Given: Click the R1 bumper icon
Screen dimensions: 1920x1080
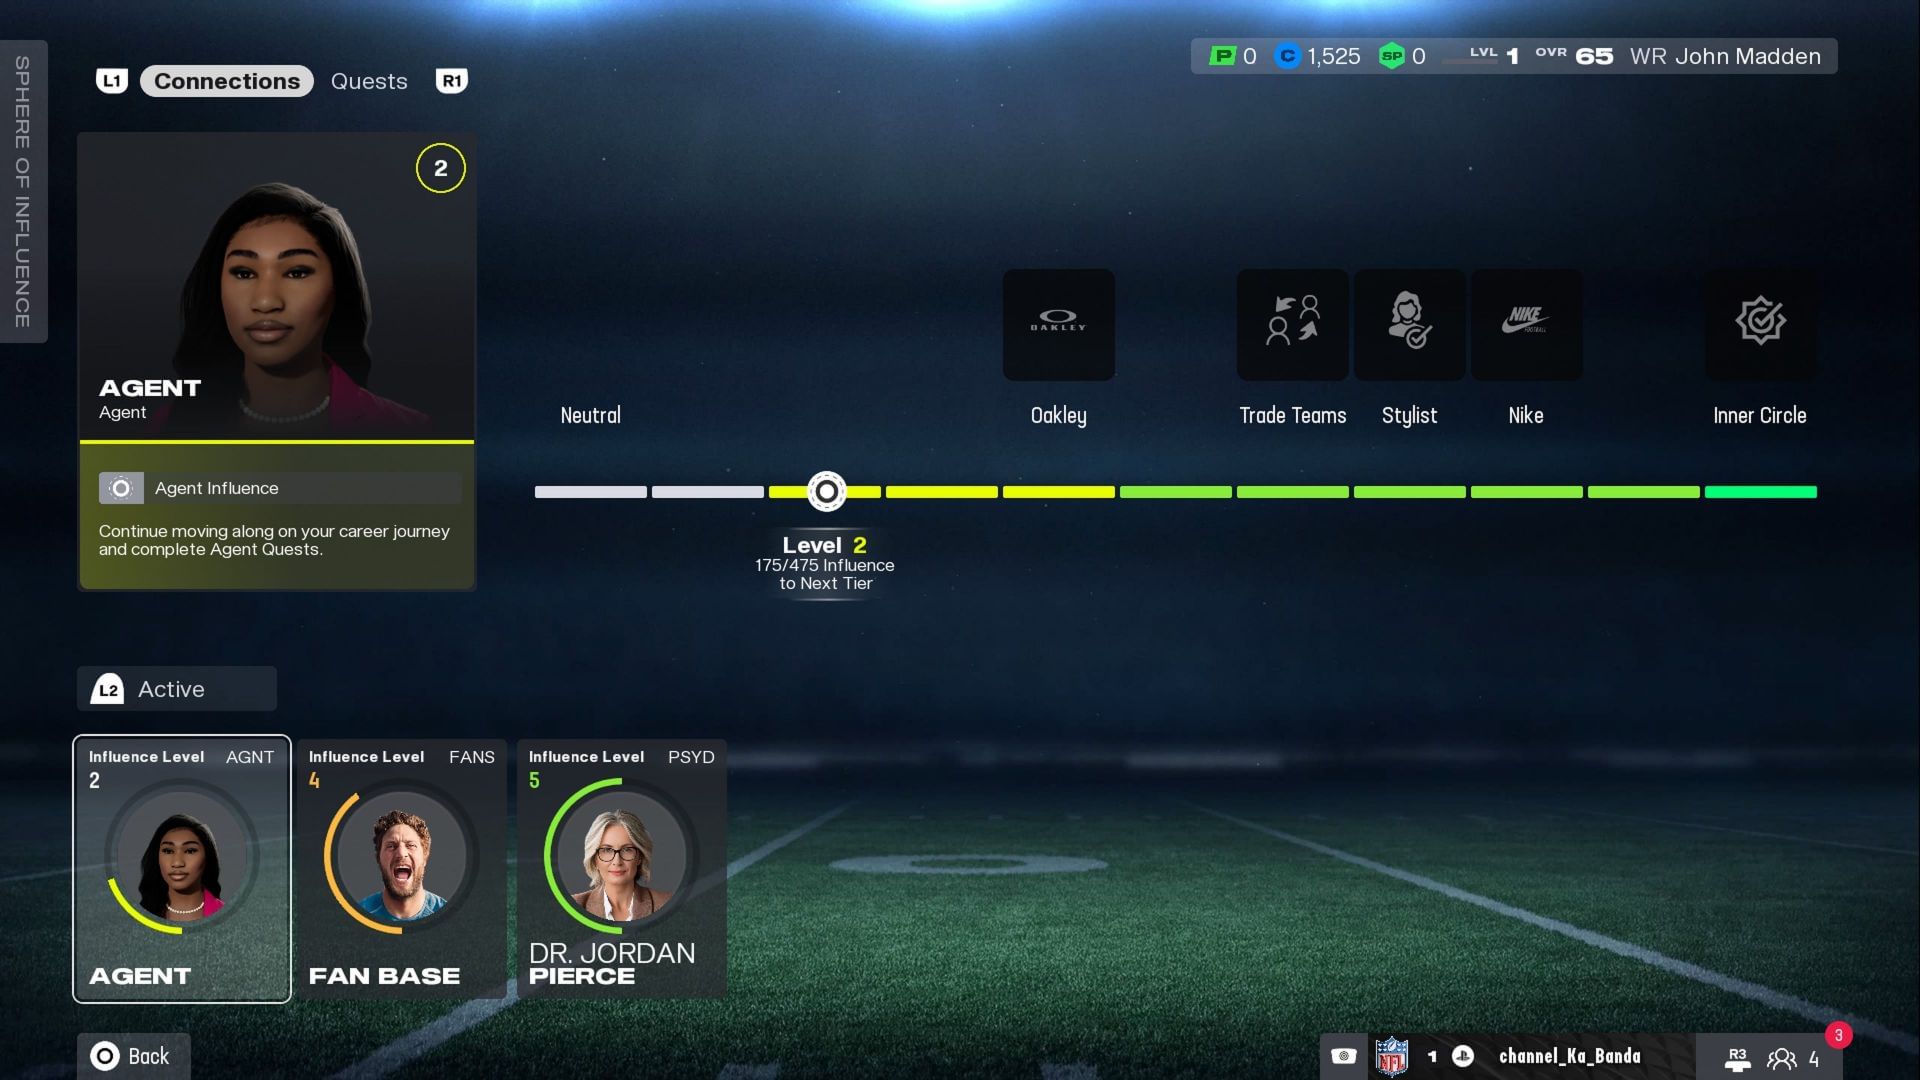Looking at the screenshot, I should pos(452,81).
